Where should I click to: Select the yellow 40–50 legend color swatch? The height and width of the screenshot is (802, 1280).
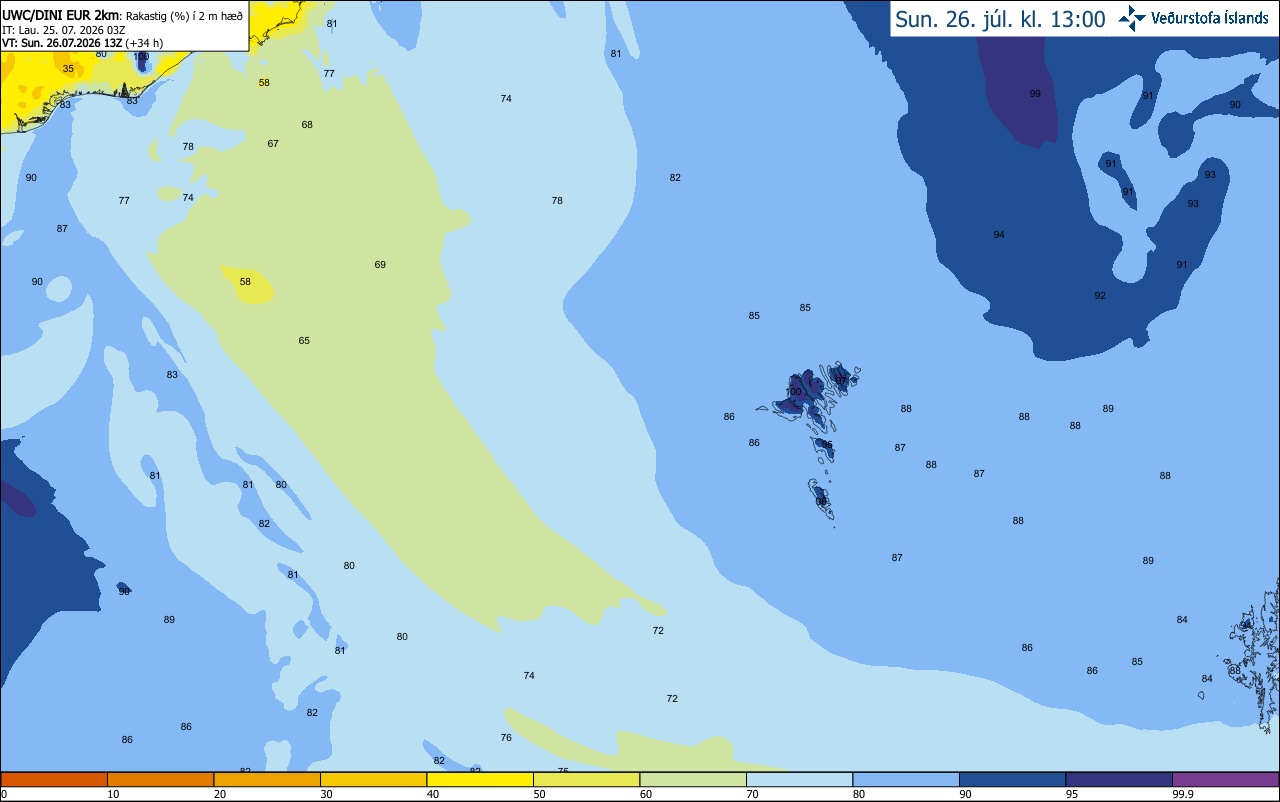coord(480,779)
